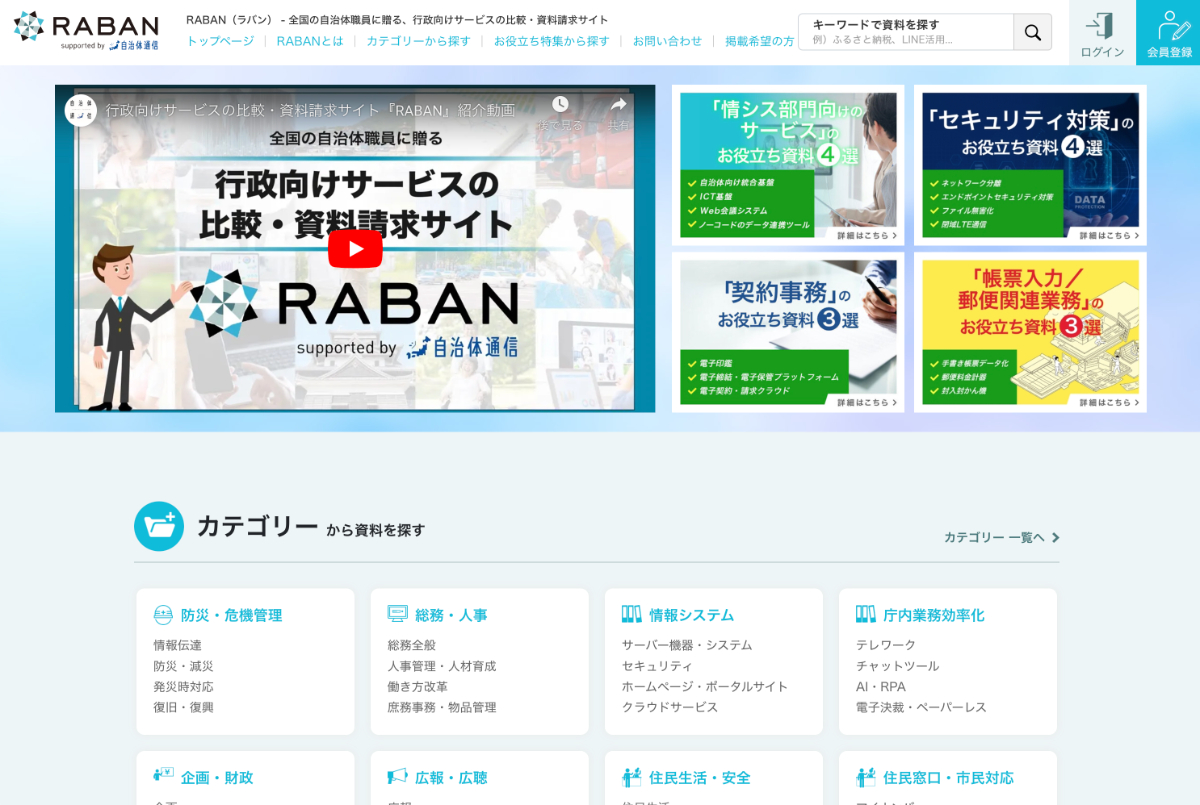1200x805 pixels.
Task: Open the RABANとは nav item
Action: pyautogui.click(x=310, y=41)
